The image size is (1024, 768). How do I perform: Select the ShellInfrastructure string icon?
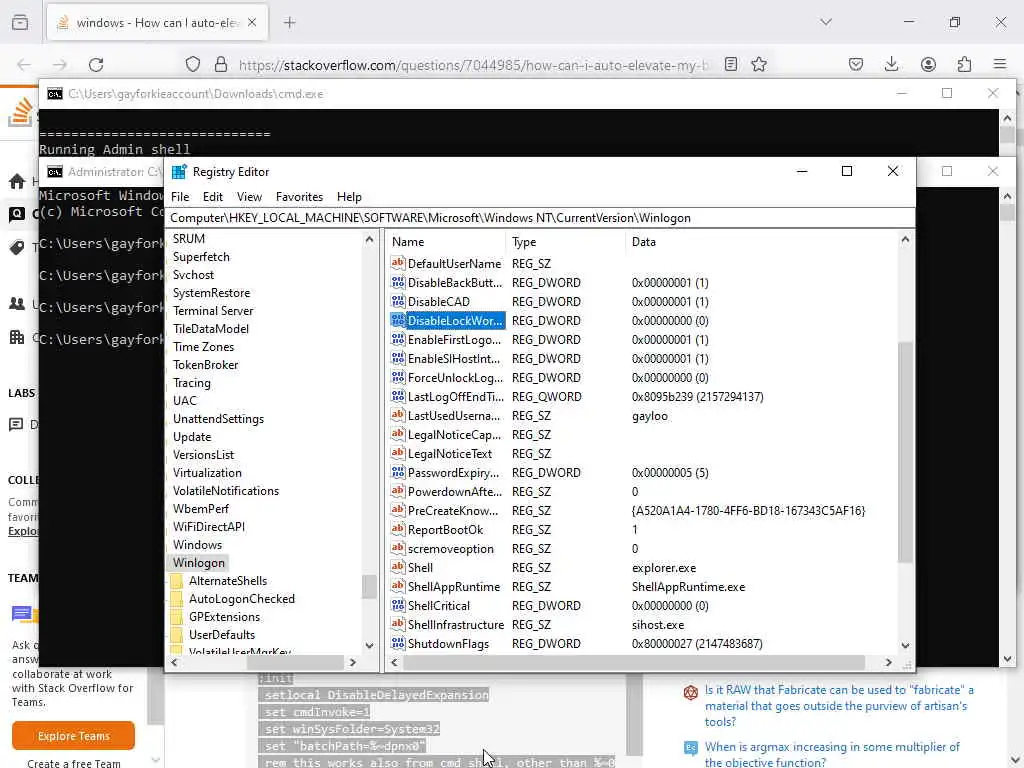click(398, 624)
